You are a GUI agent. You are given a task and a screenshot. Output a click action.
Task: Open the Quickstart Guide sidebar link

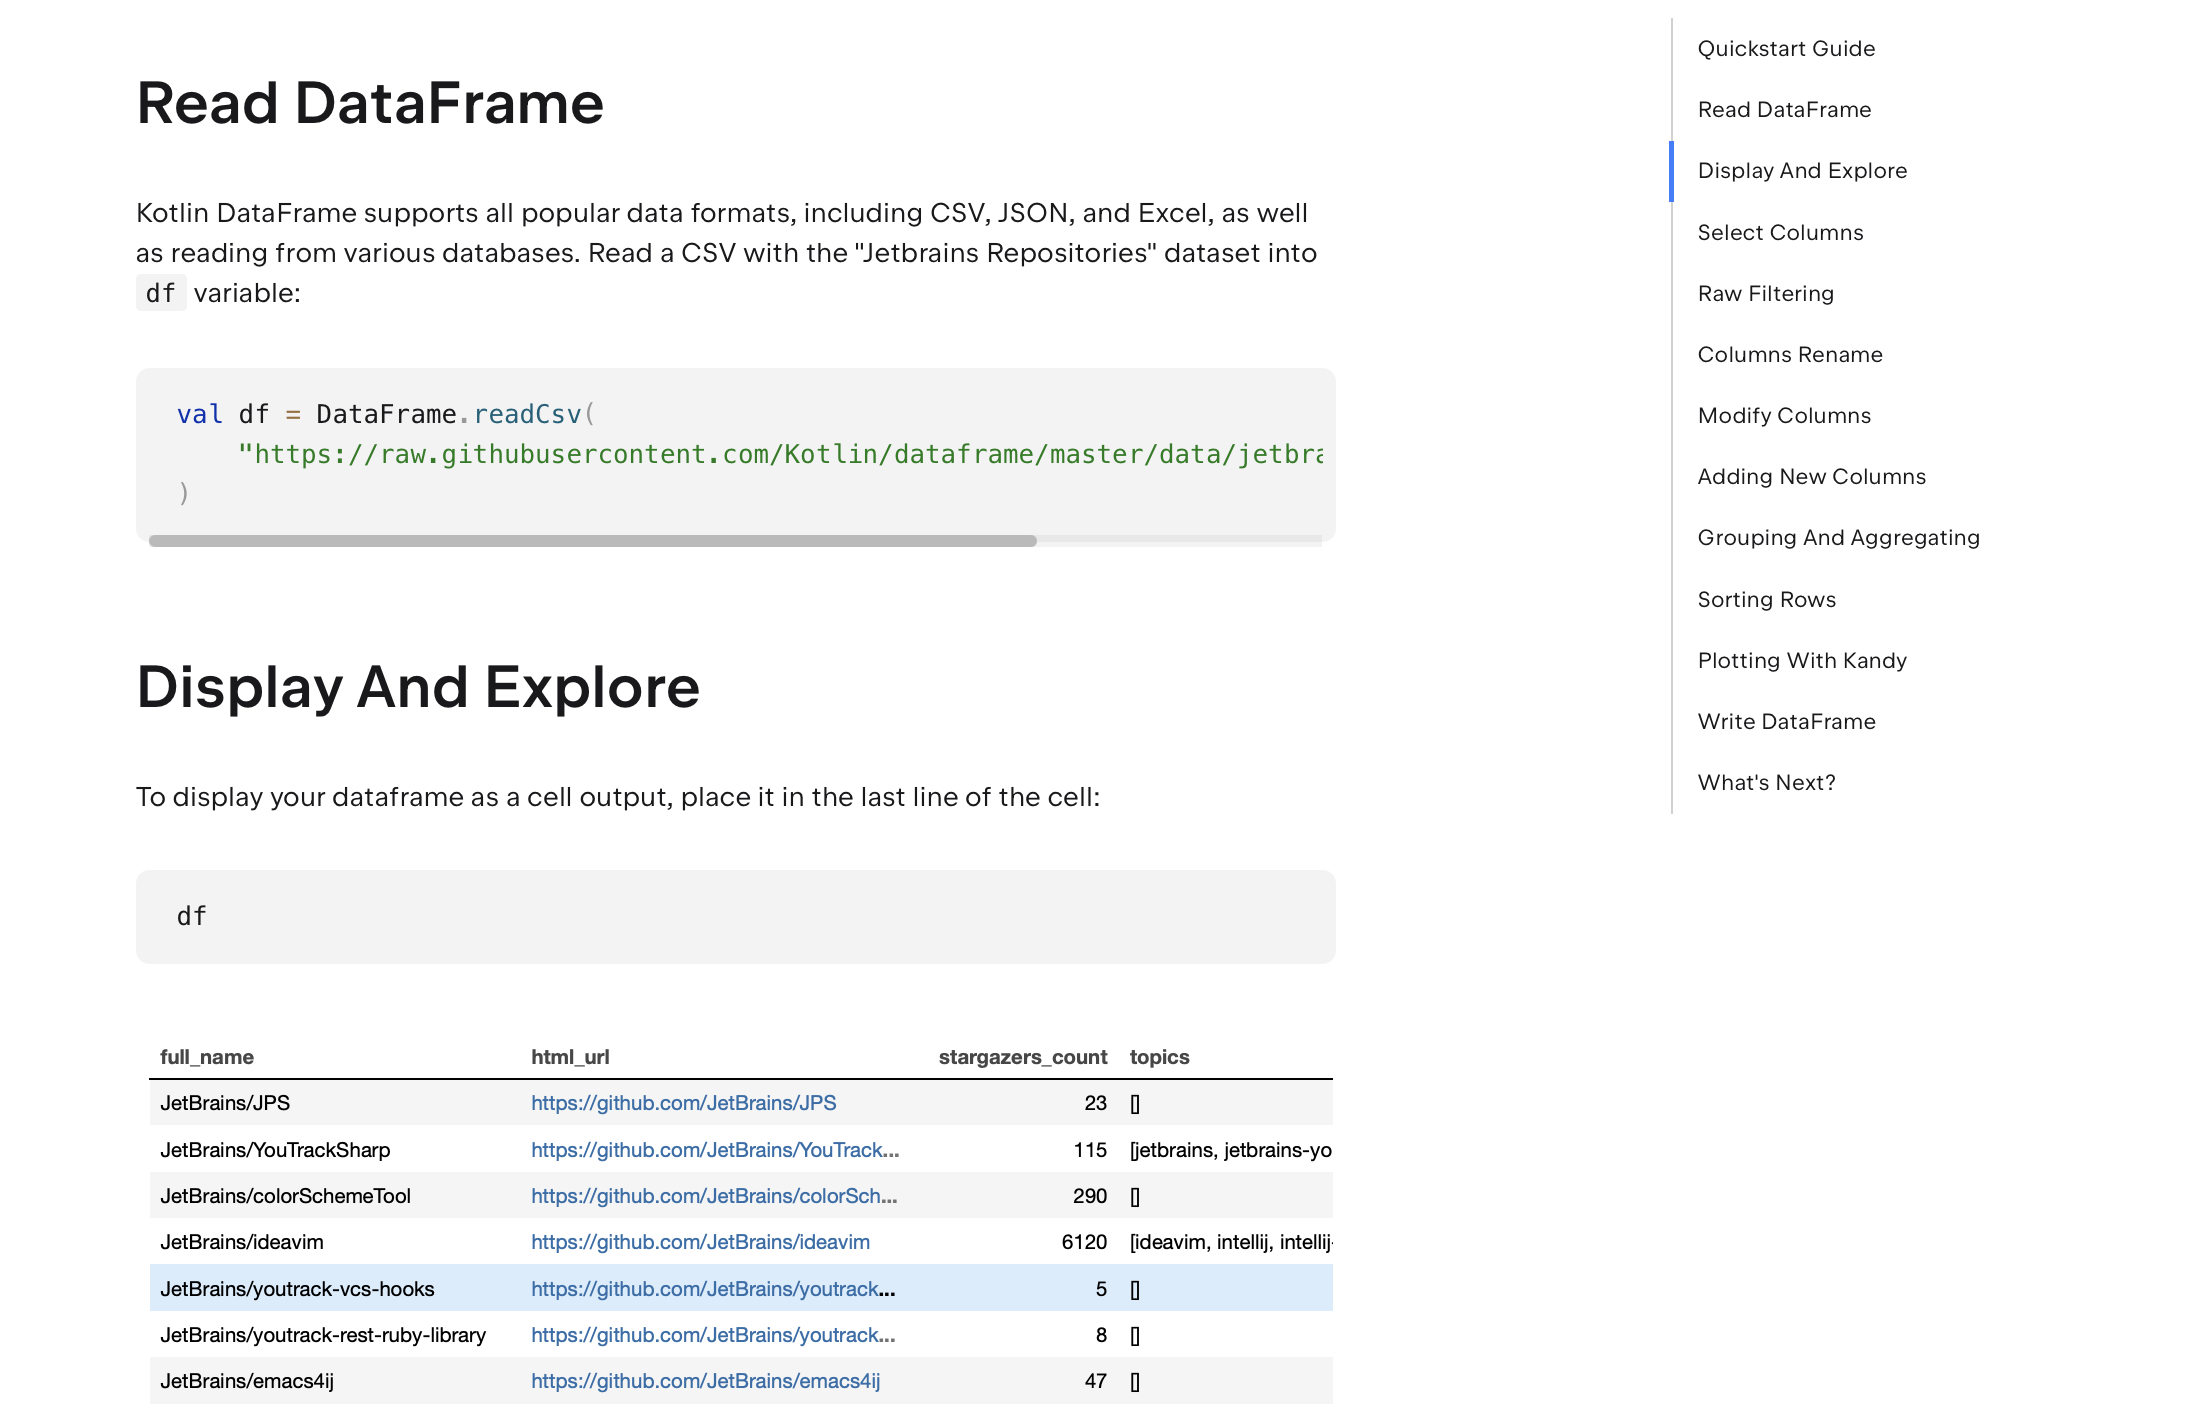click(x=1785, y=48)
